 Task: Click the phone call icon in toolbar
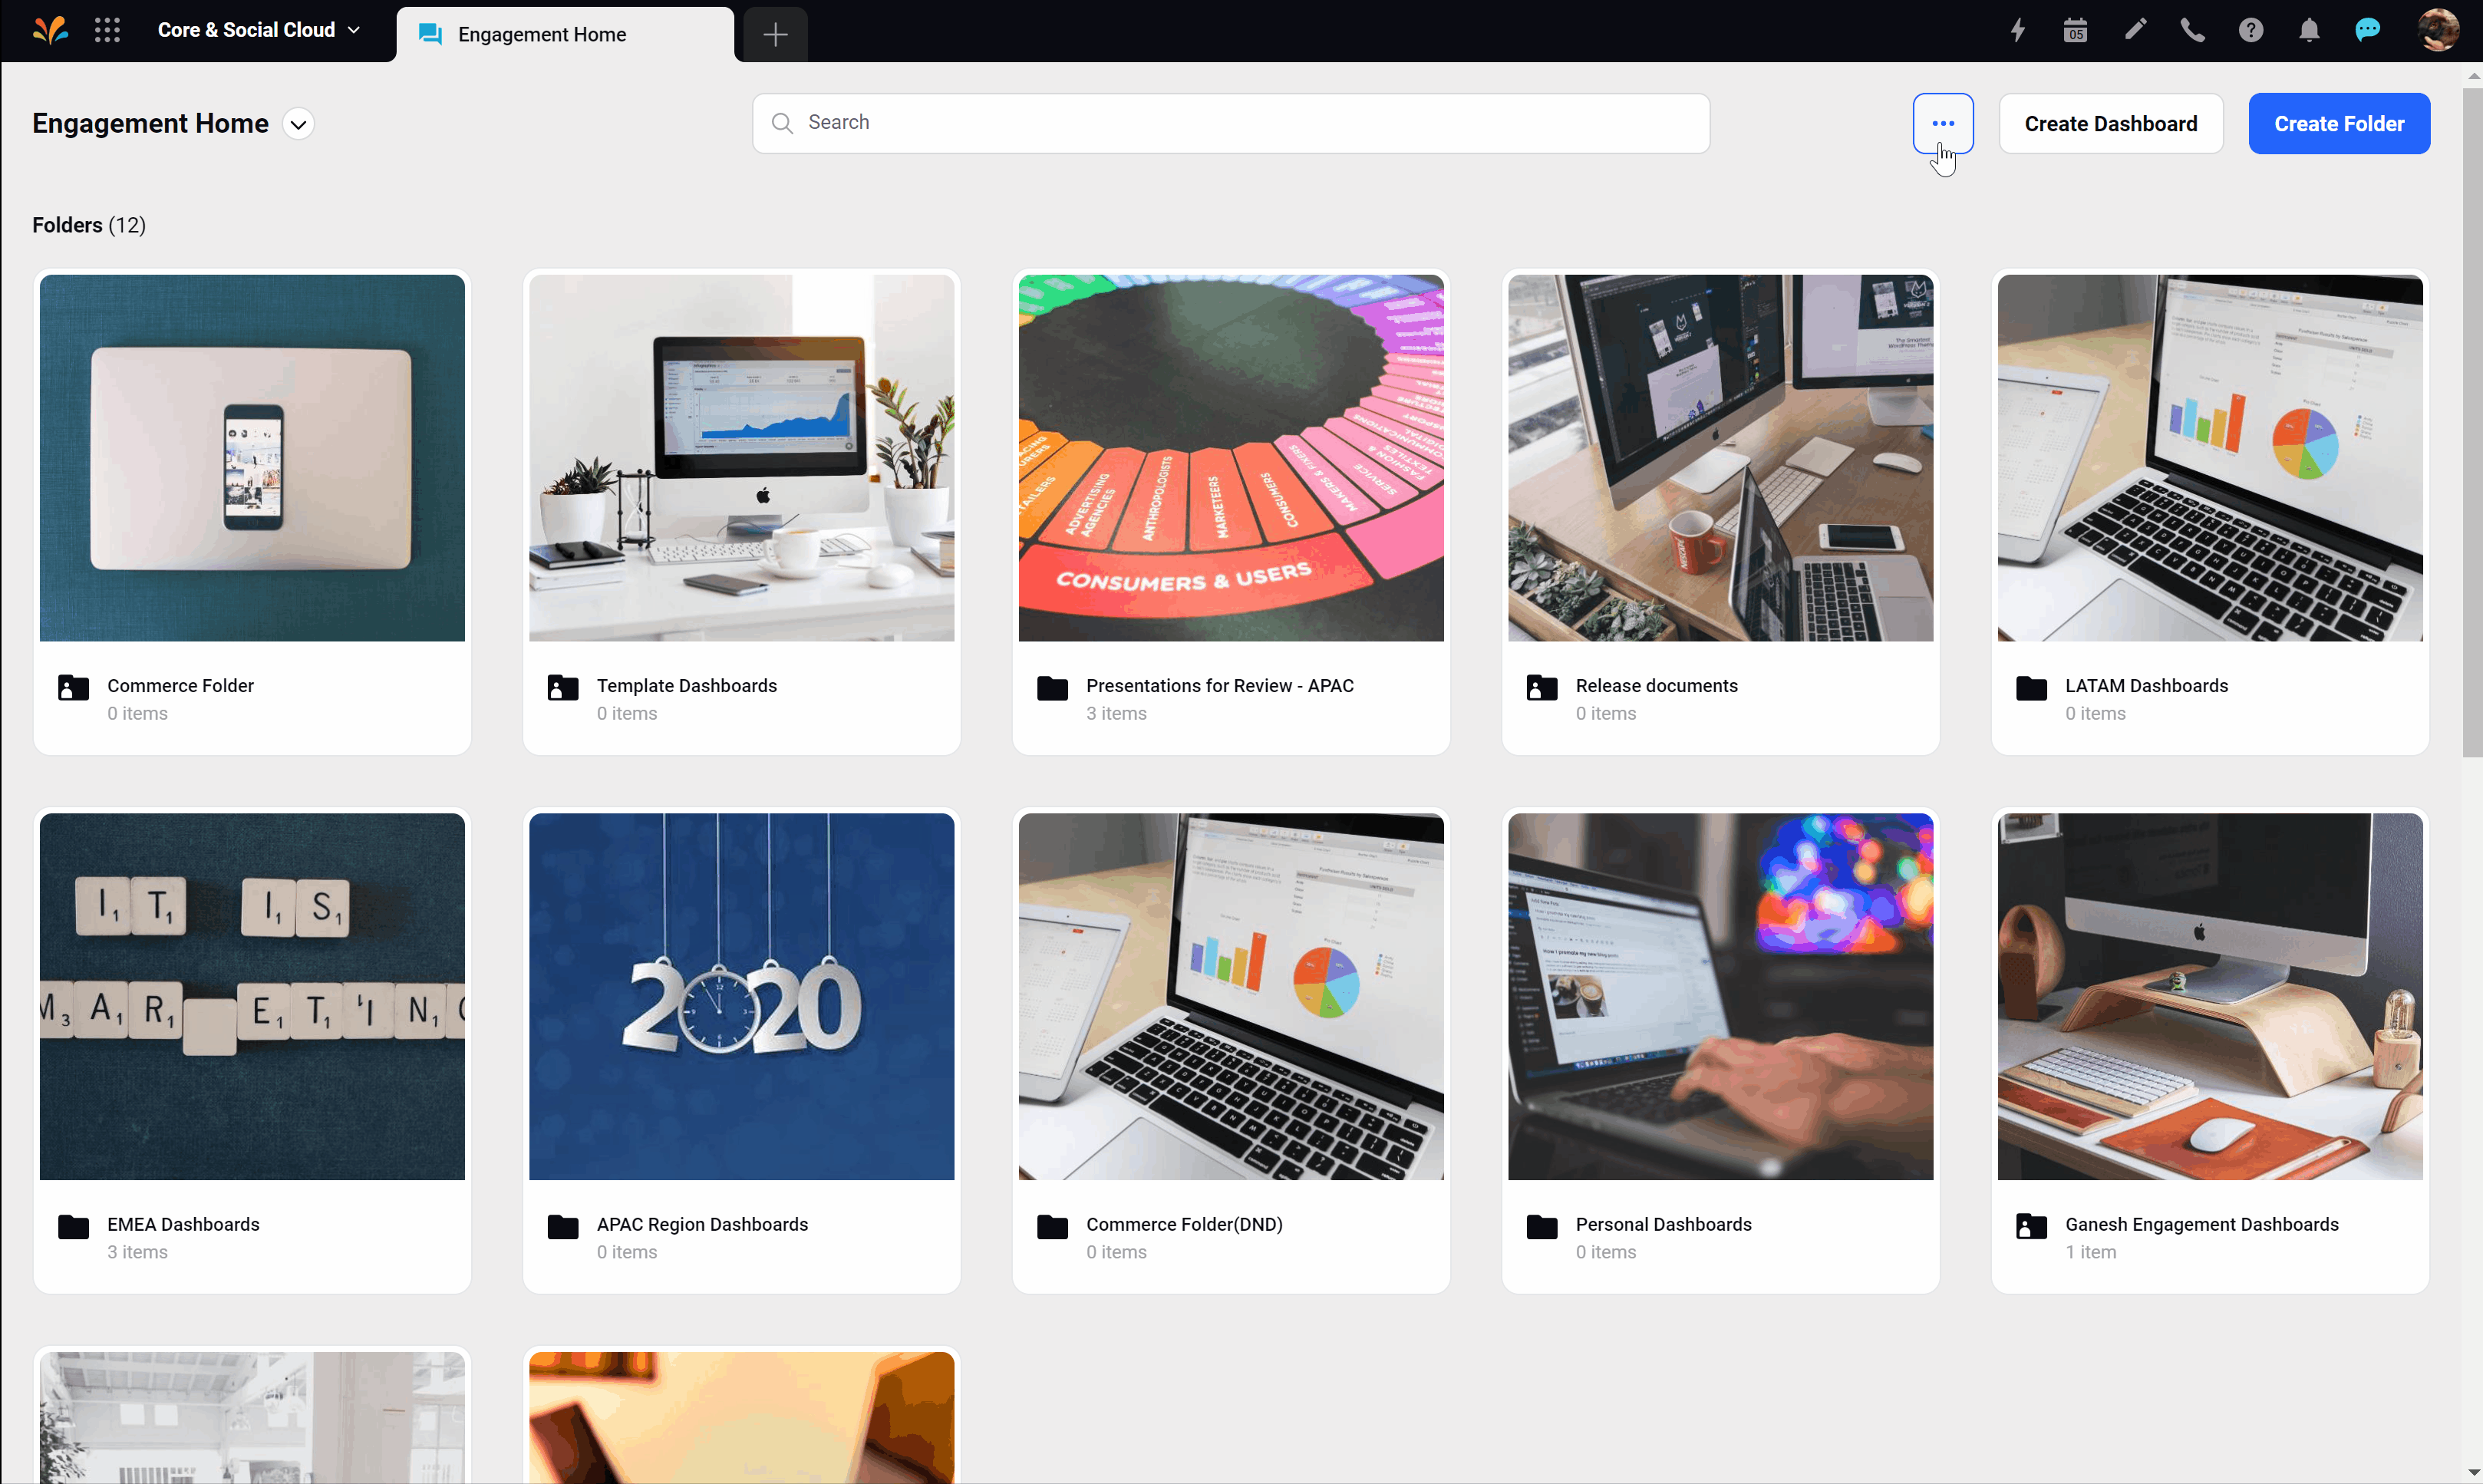click(2194, 31)
